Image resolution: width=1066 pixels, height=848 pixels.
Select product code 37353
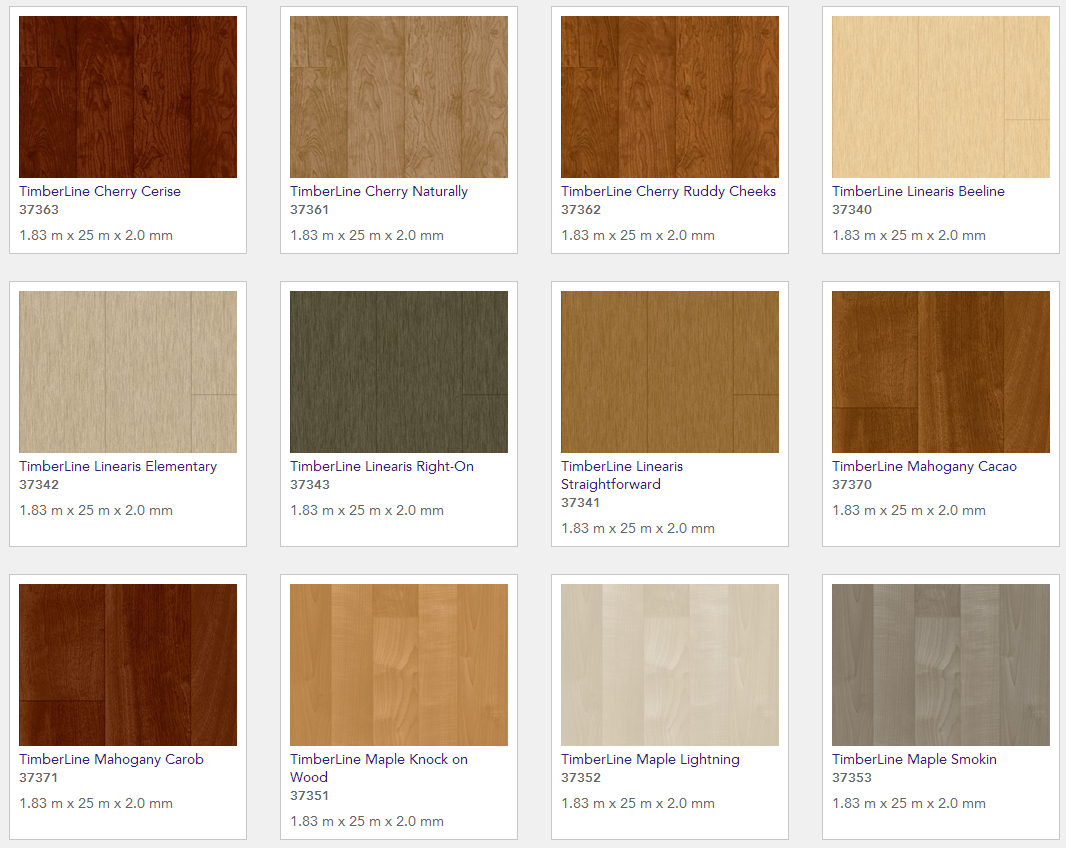852,777
